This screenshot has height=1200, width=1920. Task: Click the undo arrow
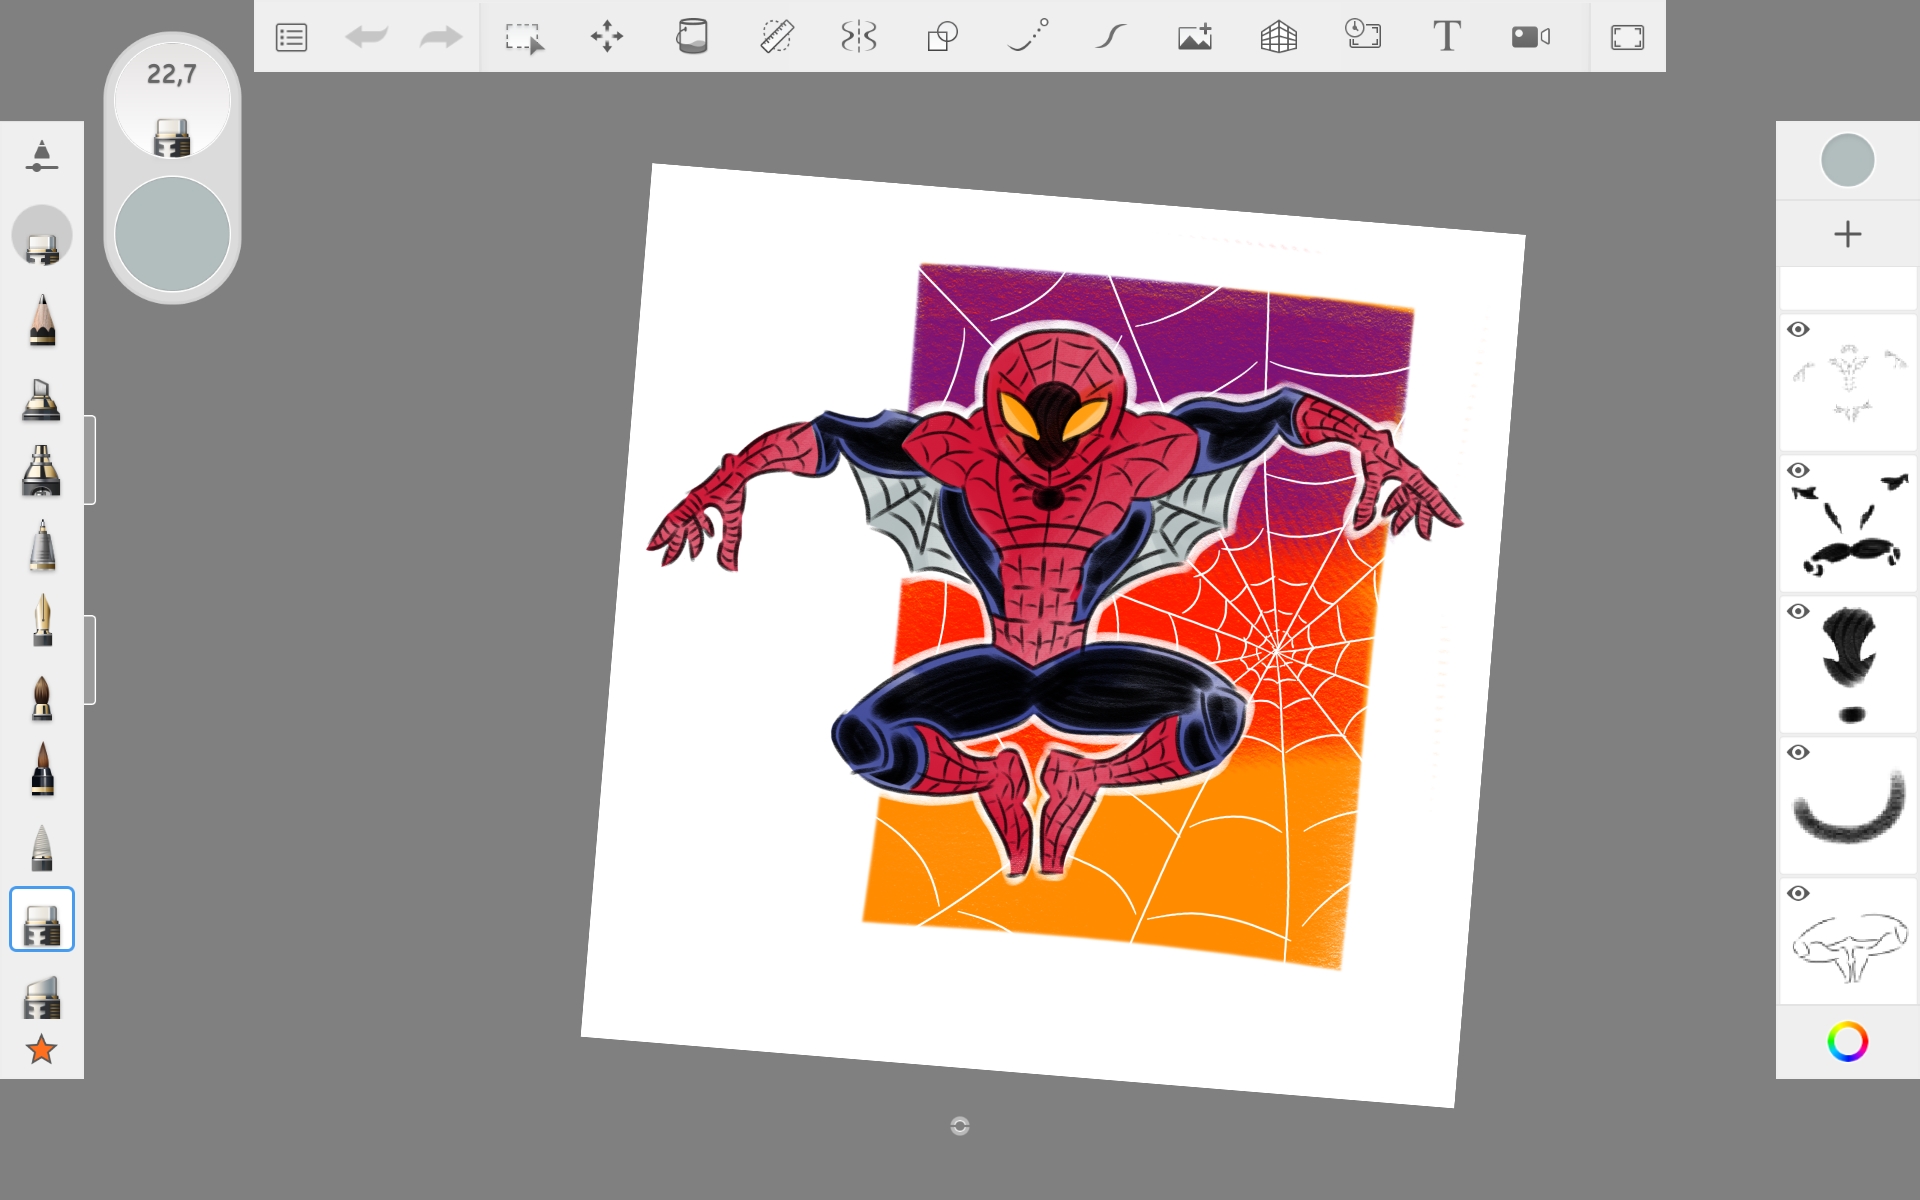click(366, 37)
